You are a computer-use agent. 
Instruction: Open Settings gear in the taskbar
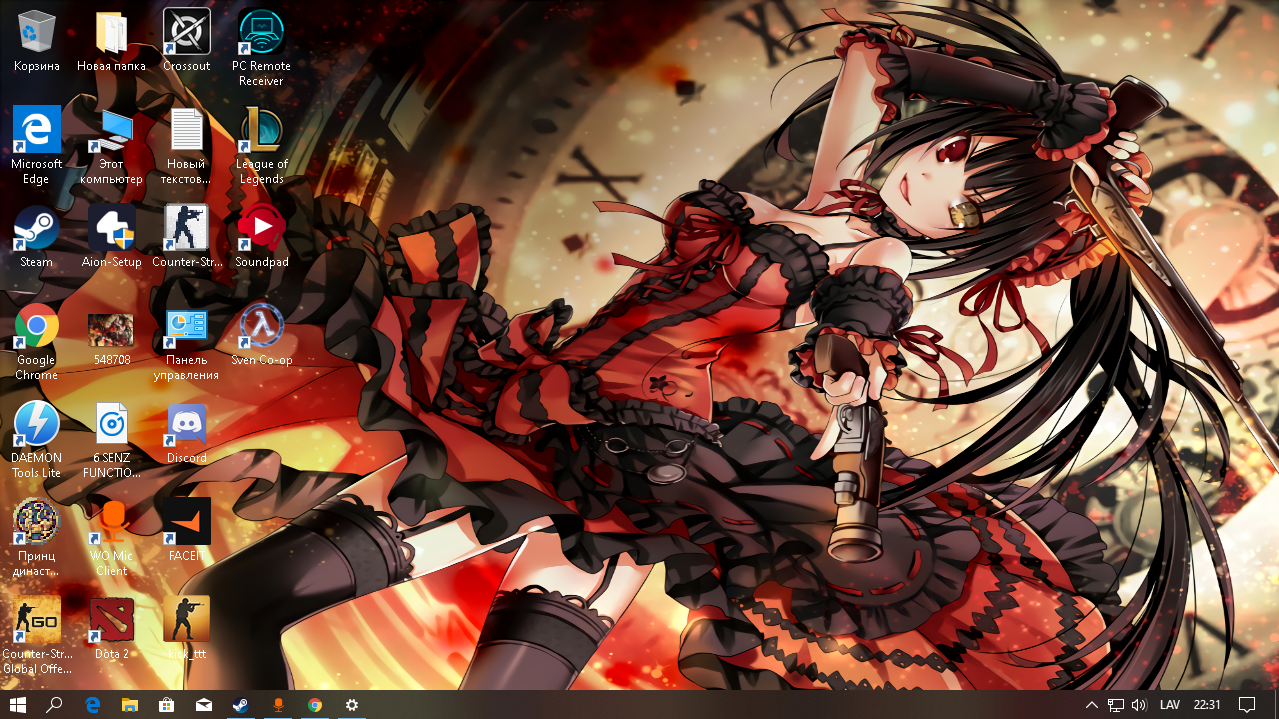tap(352, 705)
